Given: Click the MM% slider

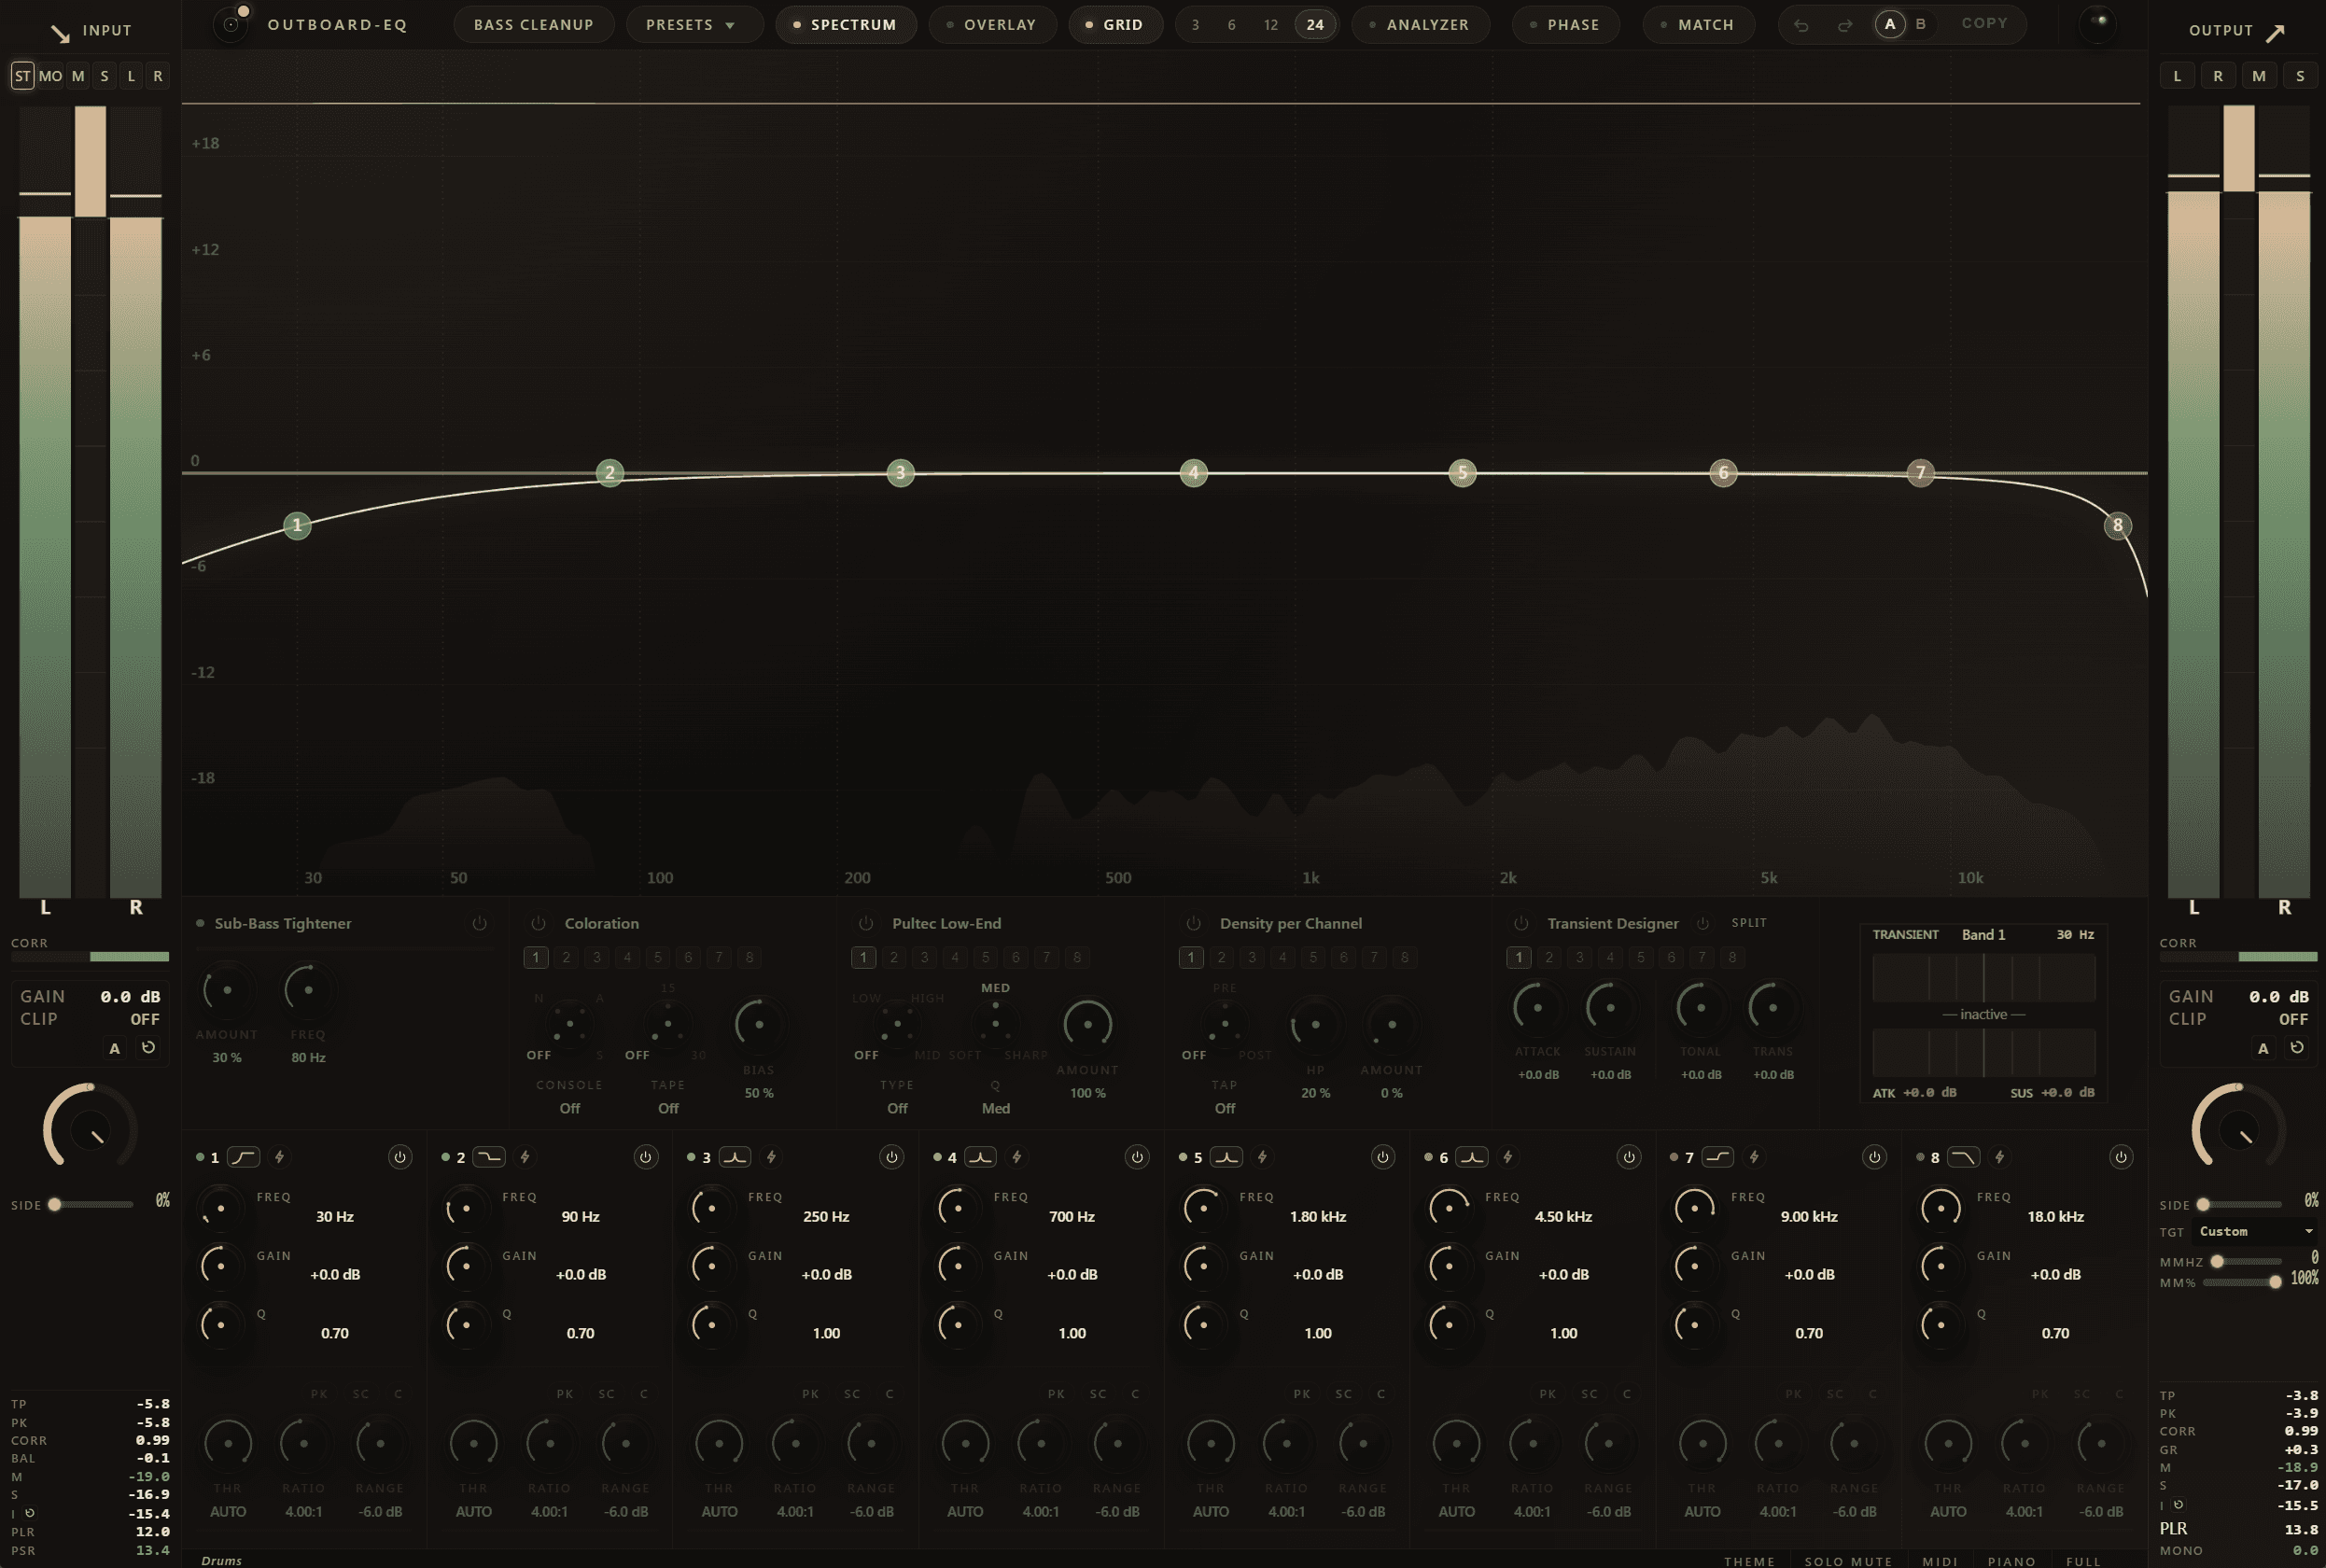Looking at the screenshot, I should (2243, 1282).
